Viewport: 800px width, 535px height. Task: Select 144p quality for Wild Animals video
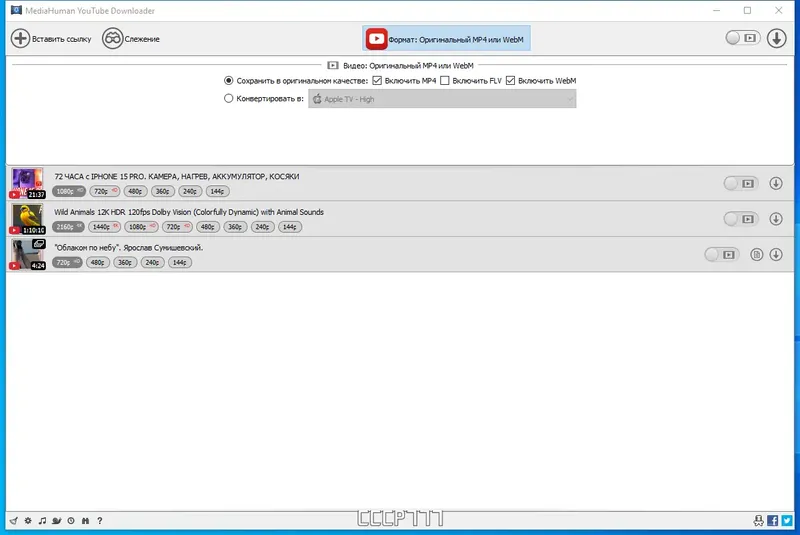290,227
